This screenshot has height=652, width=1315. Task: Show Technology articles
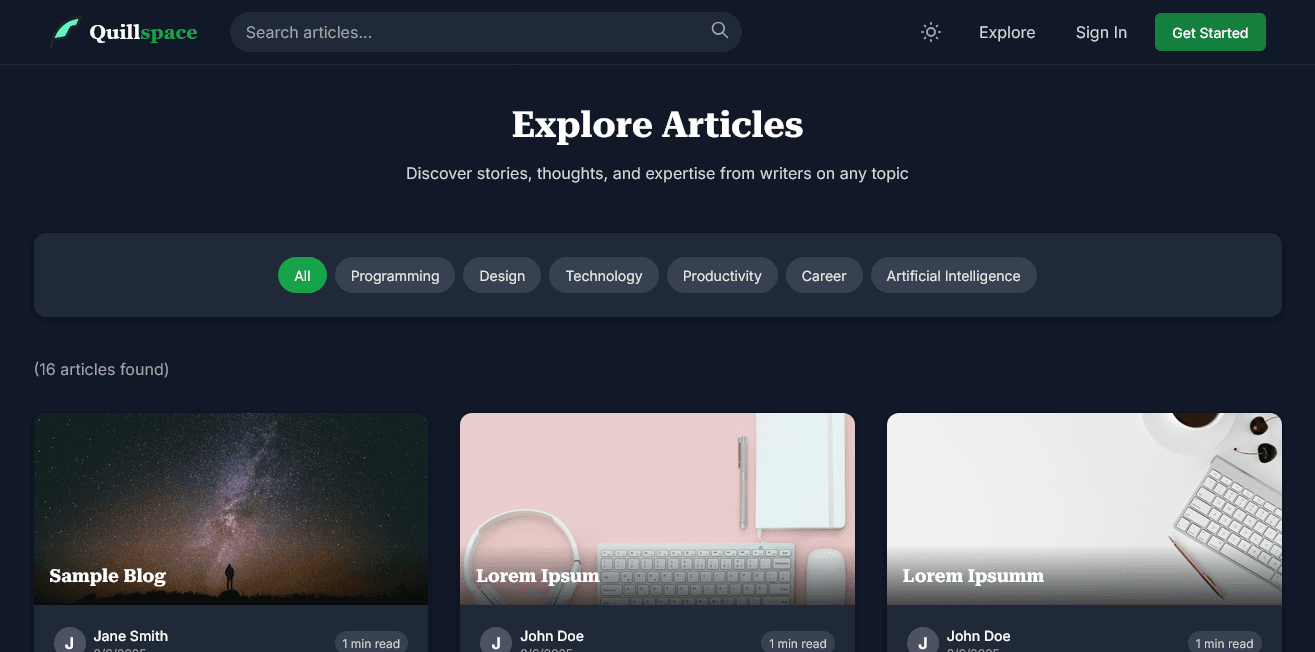[604, 276]
